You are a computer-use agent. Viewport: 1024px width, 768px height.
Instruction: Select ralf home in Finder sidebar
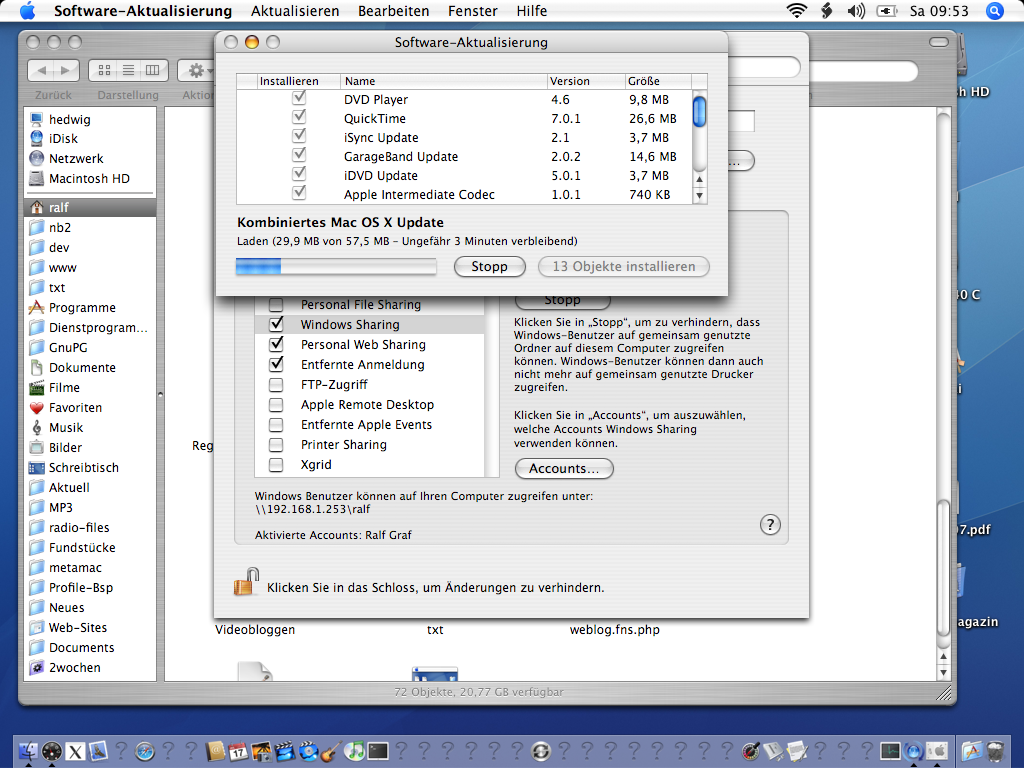coord(90,207)
